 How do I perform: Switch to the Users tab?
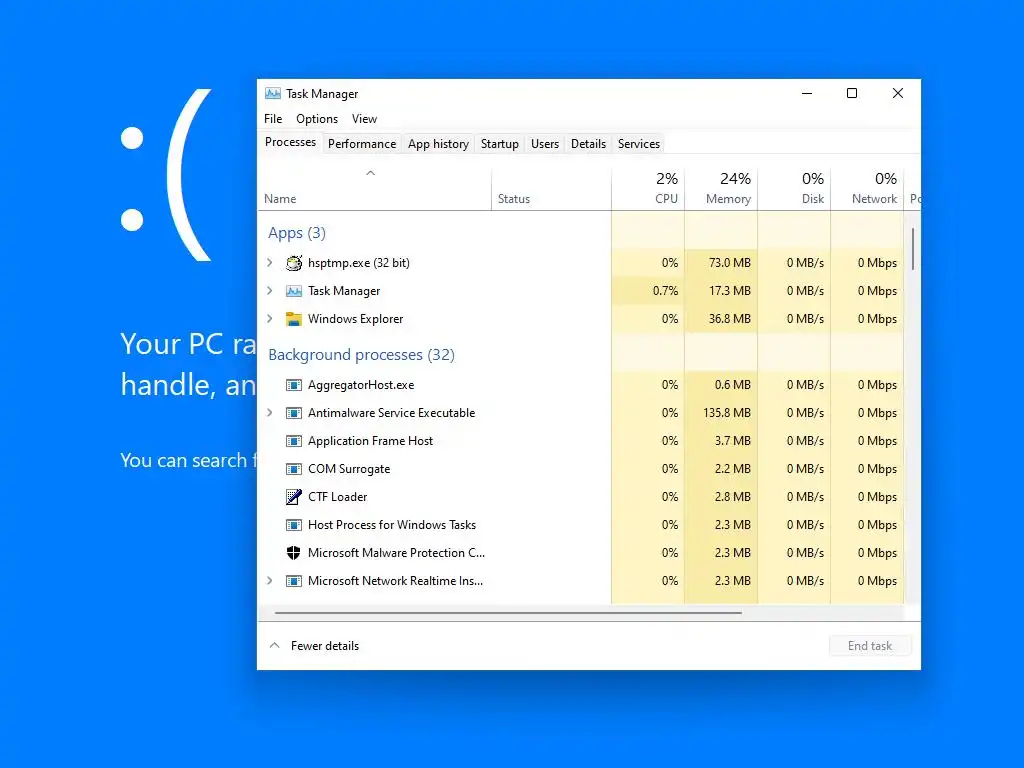tap(545, 144)
